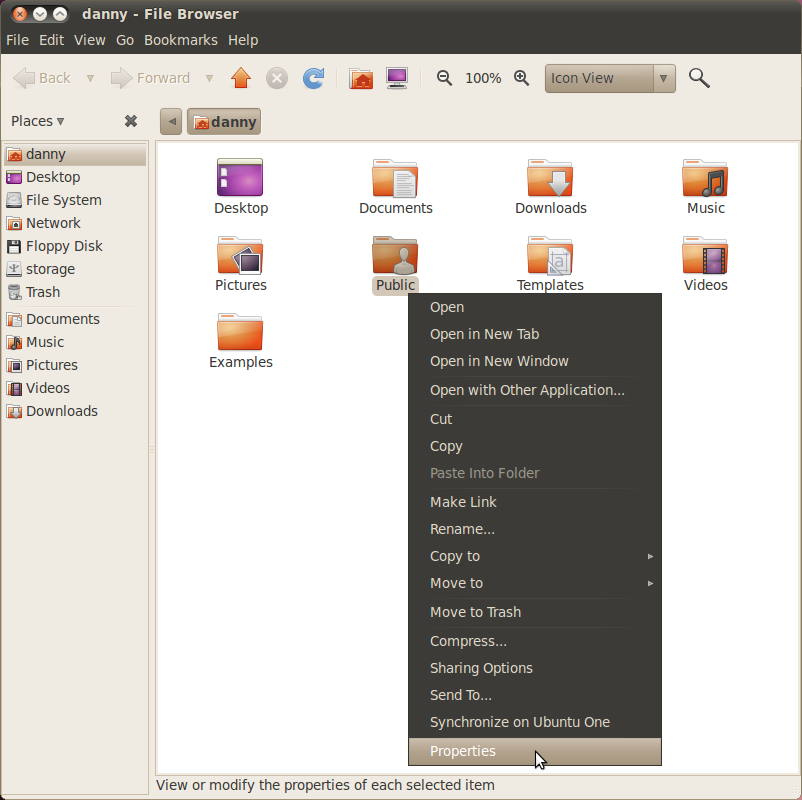Open Network in Places sidebar

[75, 223]
